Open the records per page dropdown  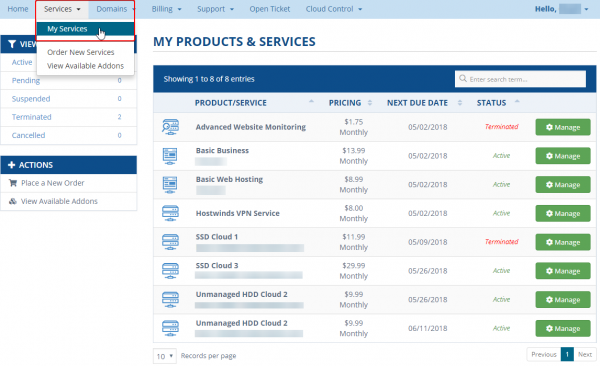pos(165,356)
